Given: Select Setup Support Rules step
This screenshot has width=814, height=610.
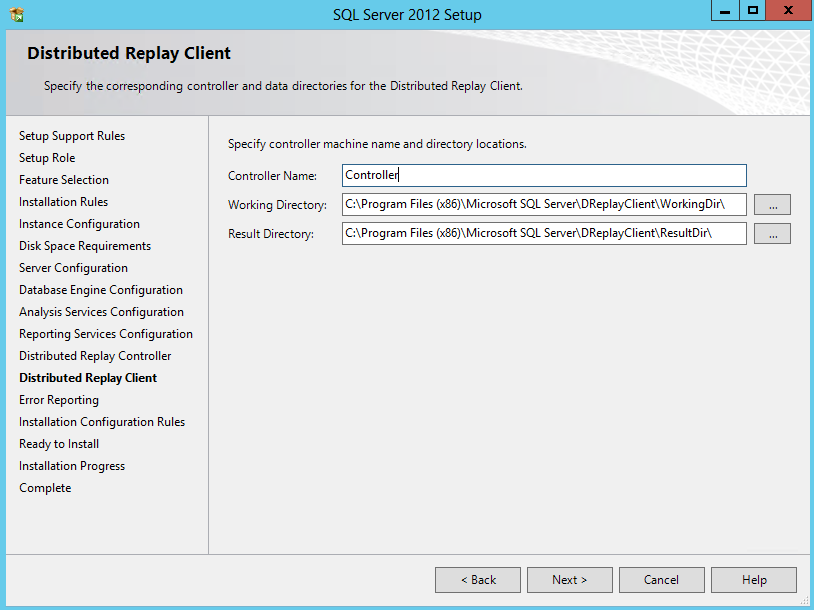Looking at the screenshot, I should coord(72,136).
